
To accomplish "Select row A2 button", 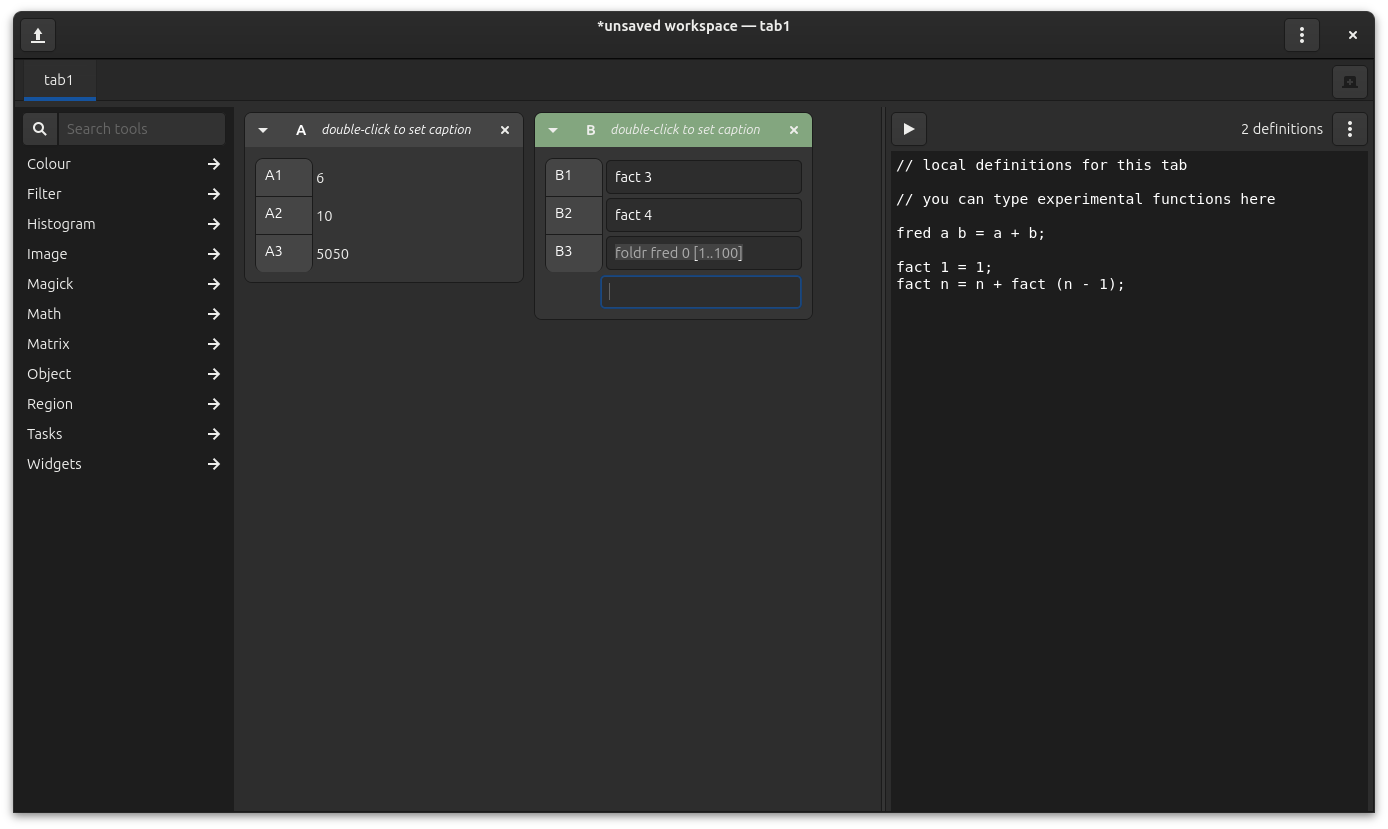I will coord(284,215).
